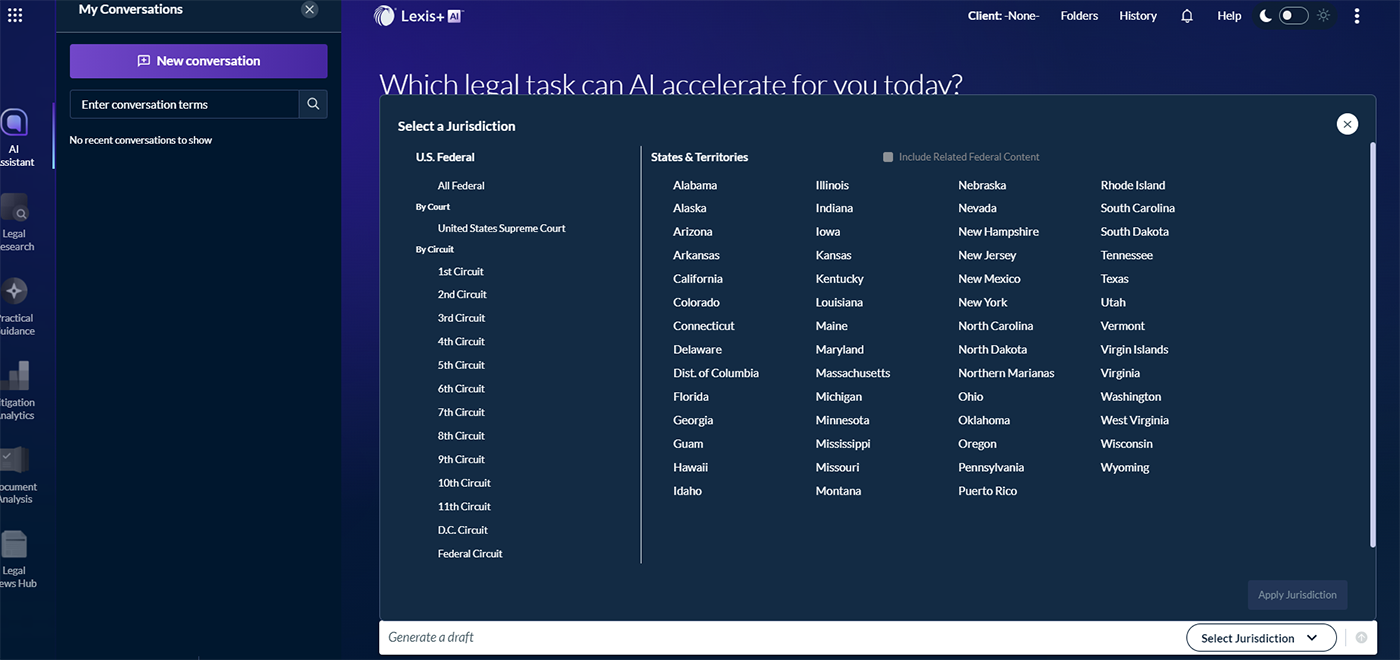Choose Guam
Viewport: 1400px width, 660px height.
pos(688,444)
